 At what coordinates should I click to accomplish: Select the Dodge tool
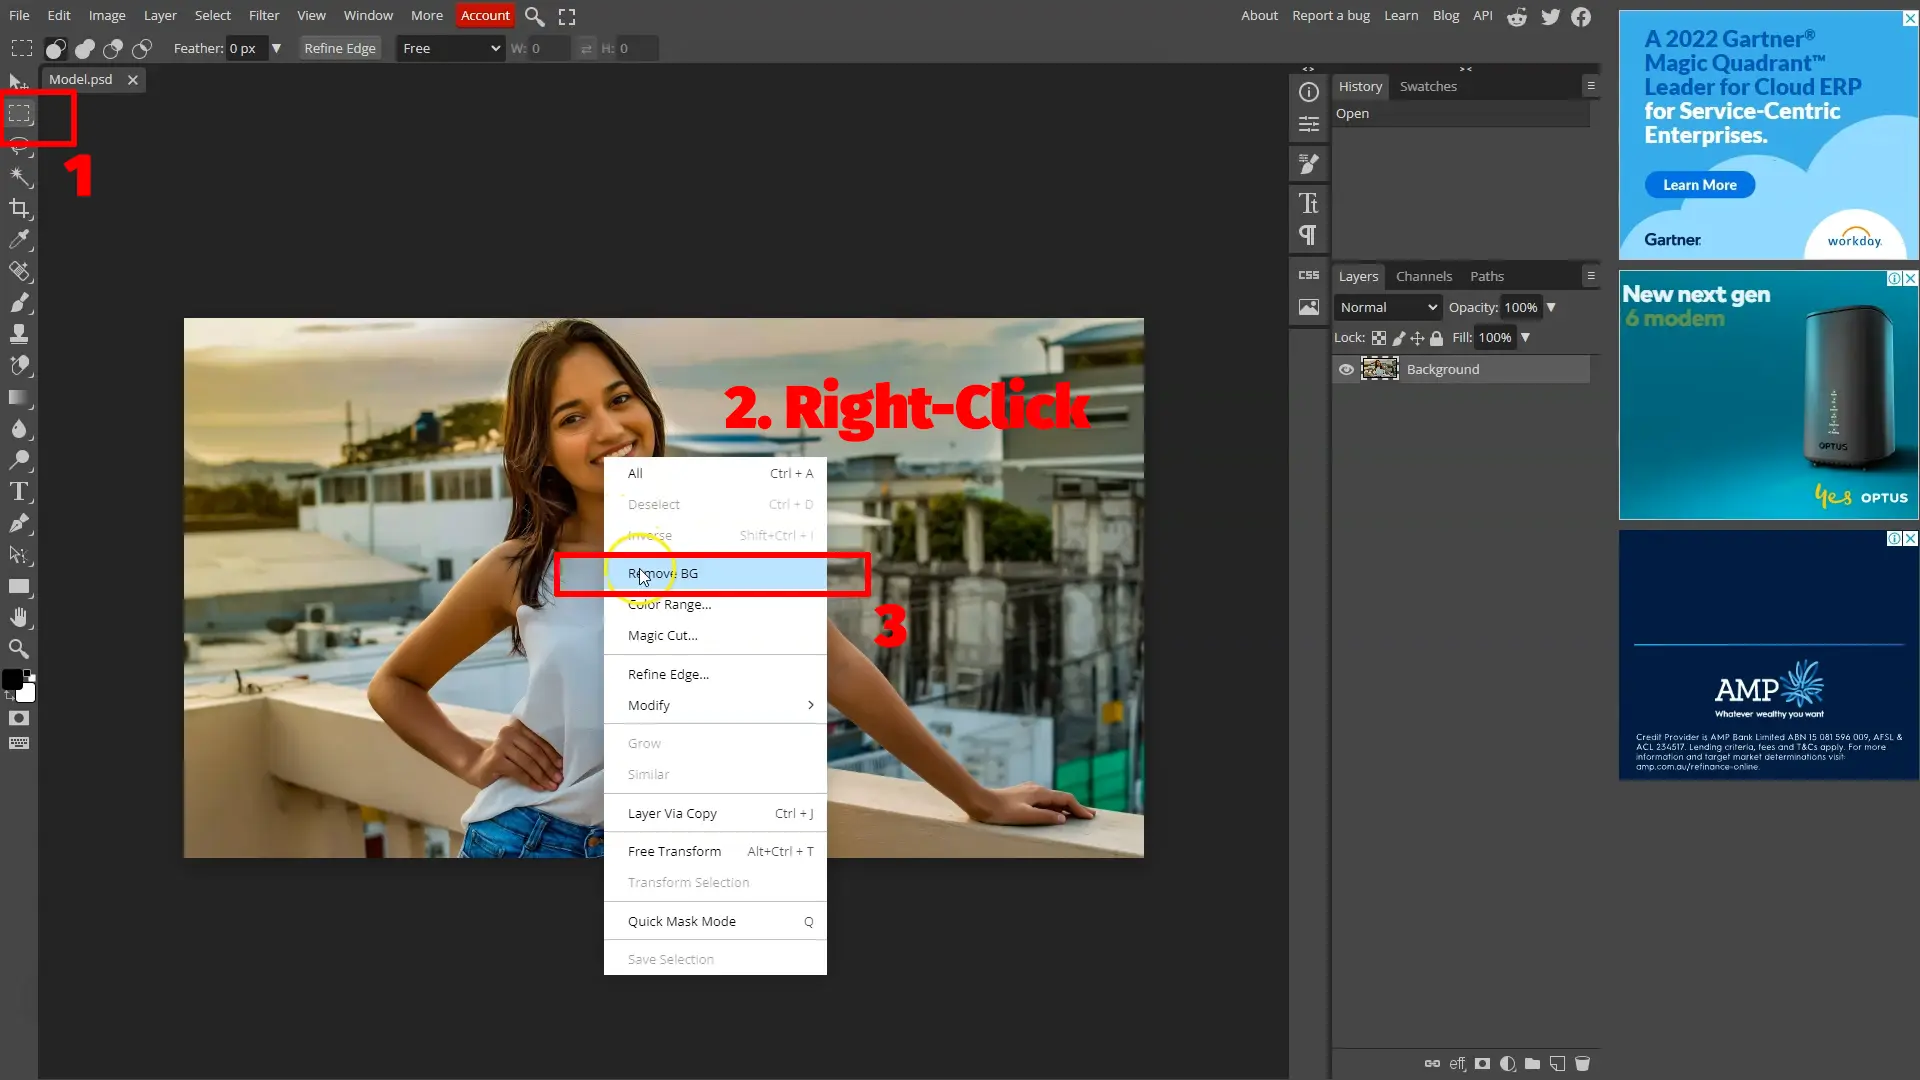coord(19,460)
